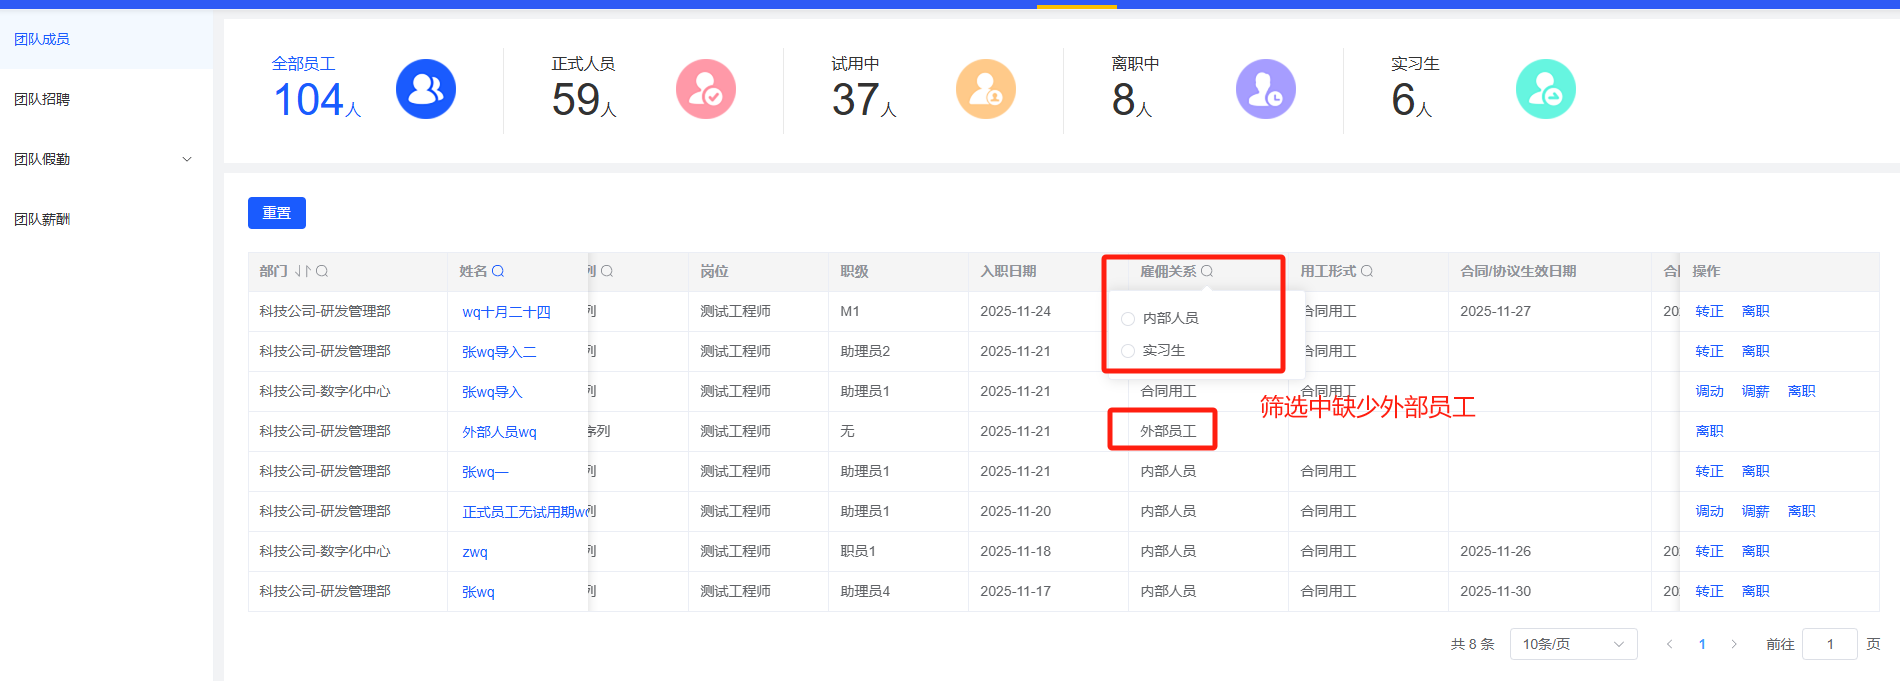This screenshot has width=1900, height=681.
Task: Click 调动 for 正式员工无试用期w row
Action: click(x=1710, y=511)
